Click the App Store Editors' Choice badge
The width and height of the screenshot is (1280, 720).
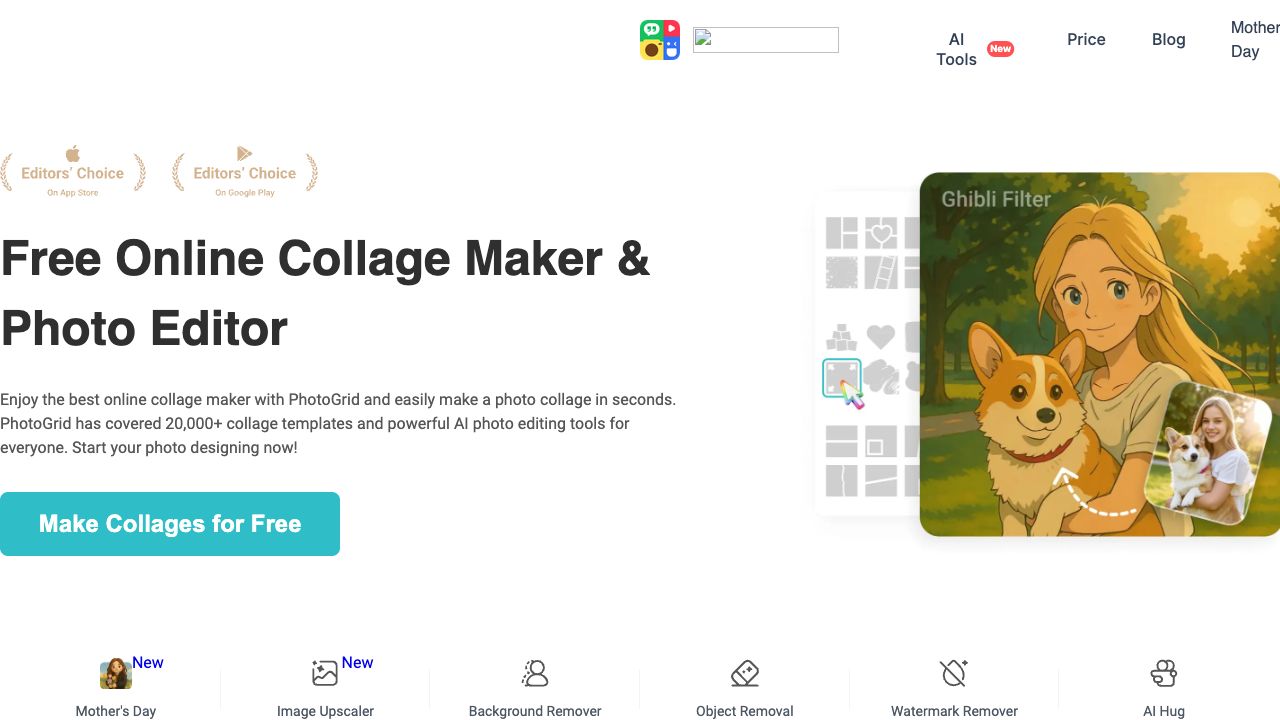click(x=73, y=172)
